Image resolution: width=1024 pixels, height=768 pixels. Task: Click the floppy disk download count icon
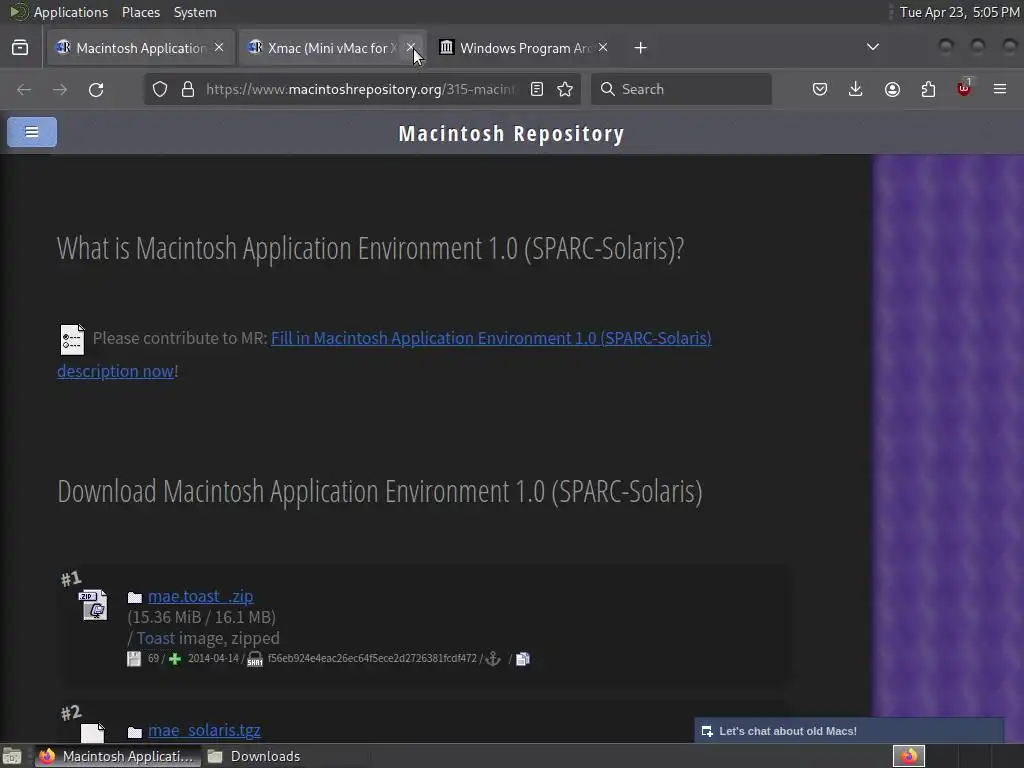coord(134,659)
